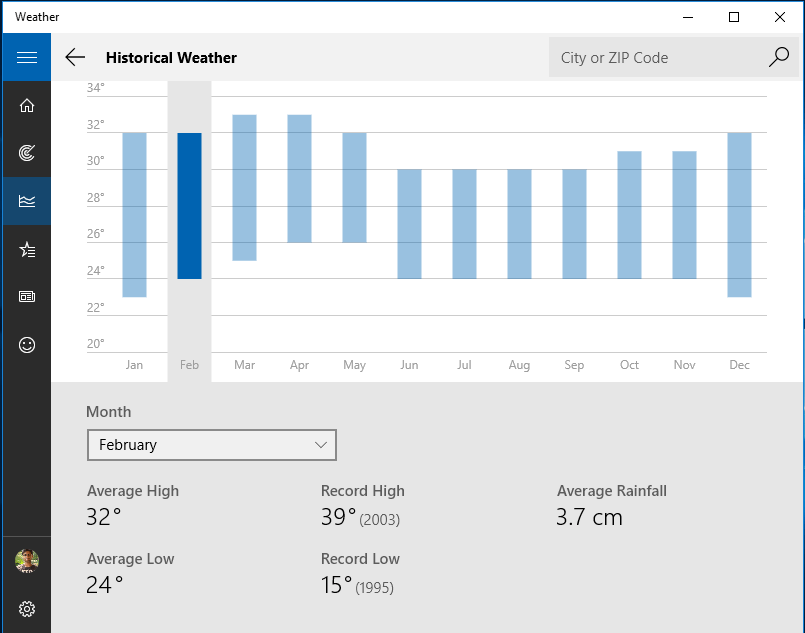Image resolution: width=805 pixels, height=633 pixels.
Task: Click the Jan month label
Action: point(135,365)
